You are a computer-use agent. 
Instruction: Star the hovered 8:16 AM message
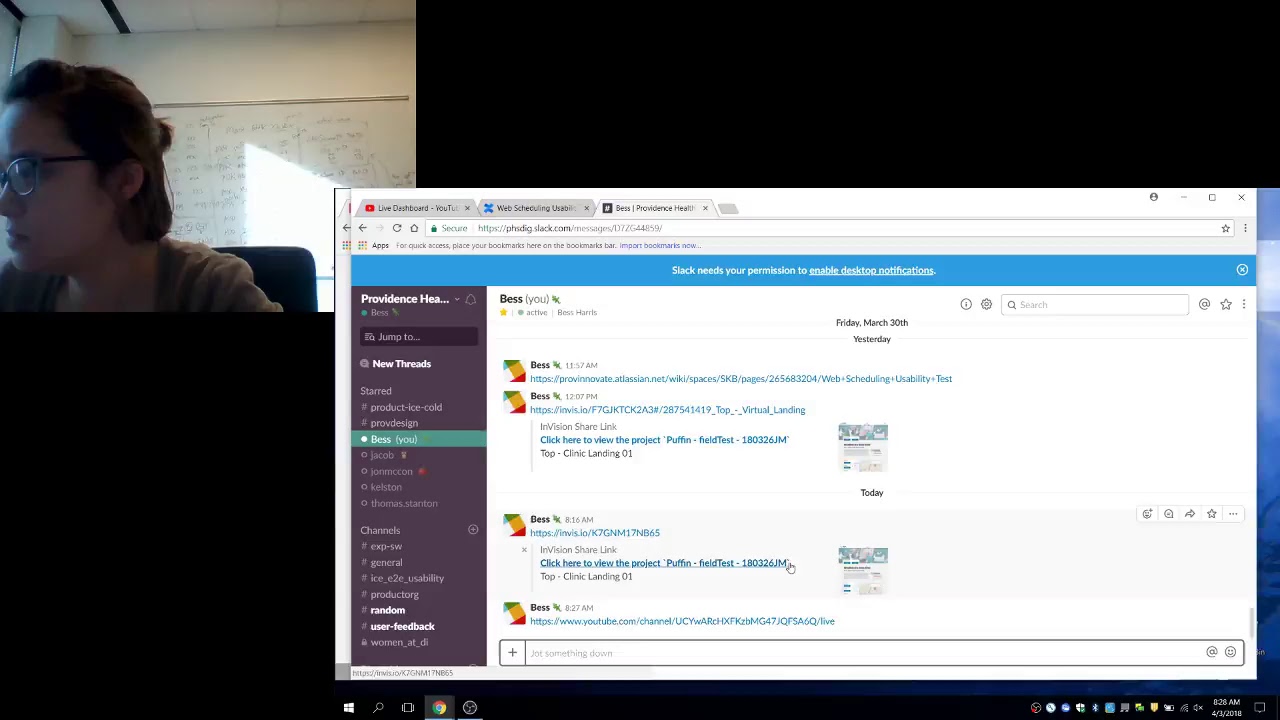coord(1211,514)
